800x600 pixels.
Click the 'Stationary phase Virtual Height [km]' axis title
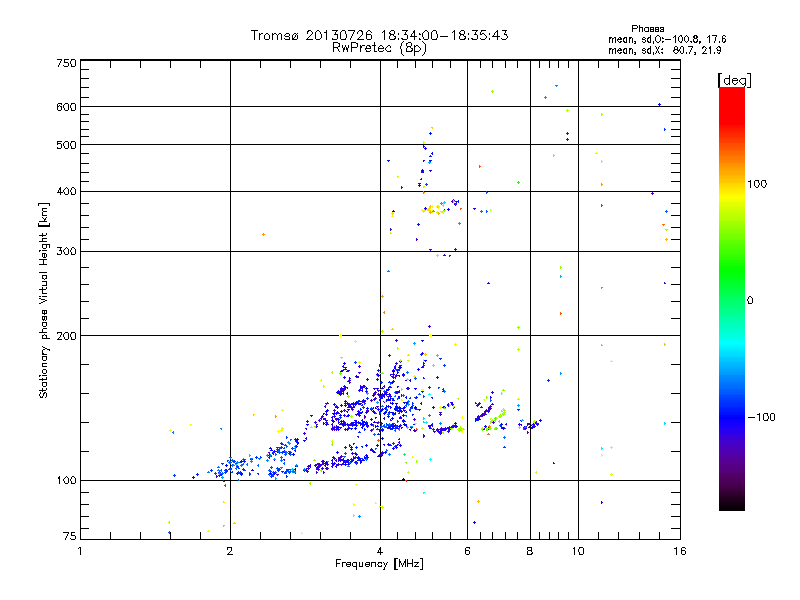(43, 300)
